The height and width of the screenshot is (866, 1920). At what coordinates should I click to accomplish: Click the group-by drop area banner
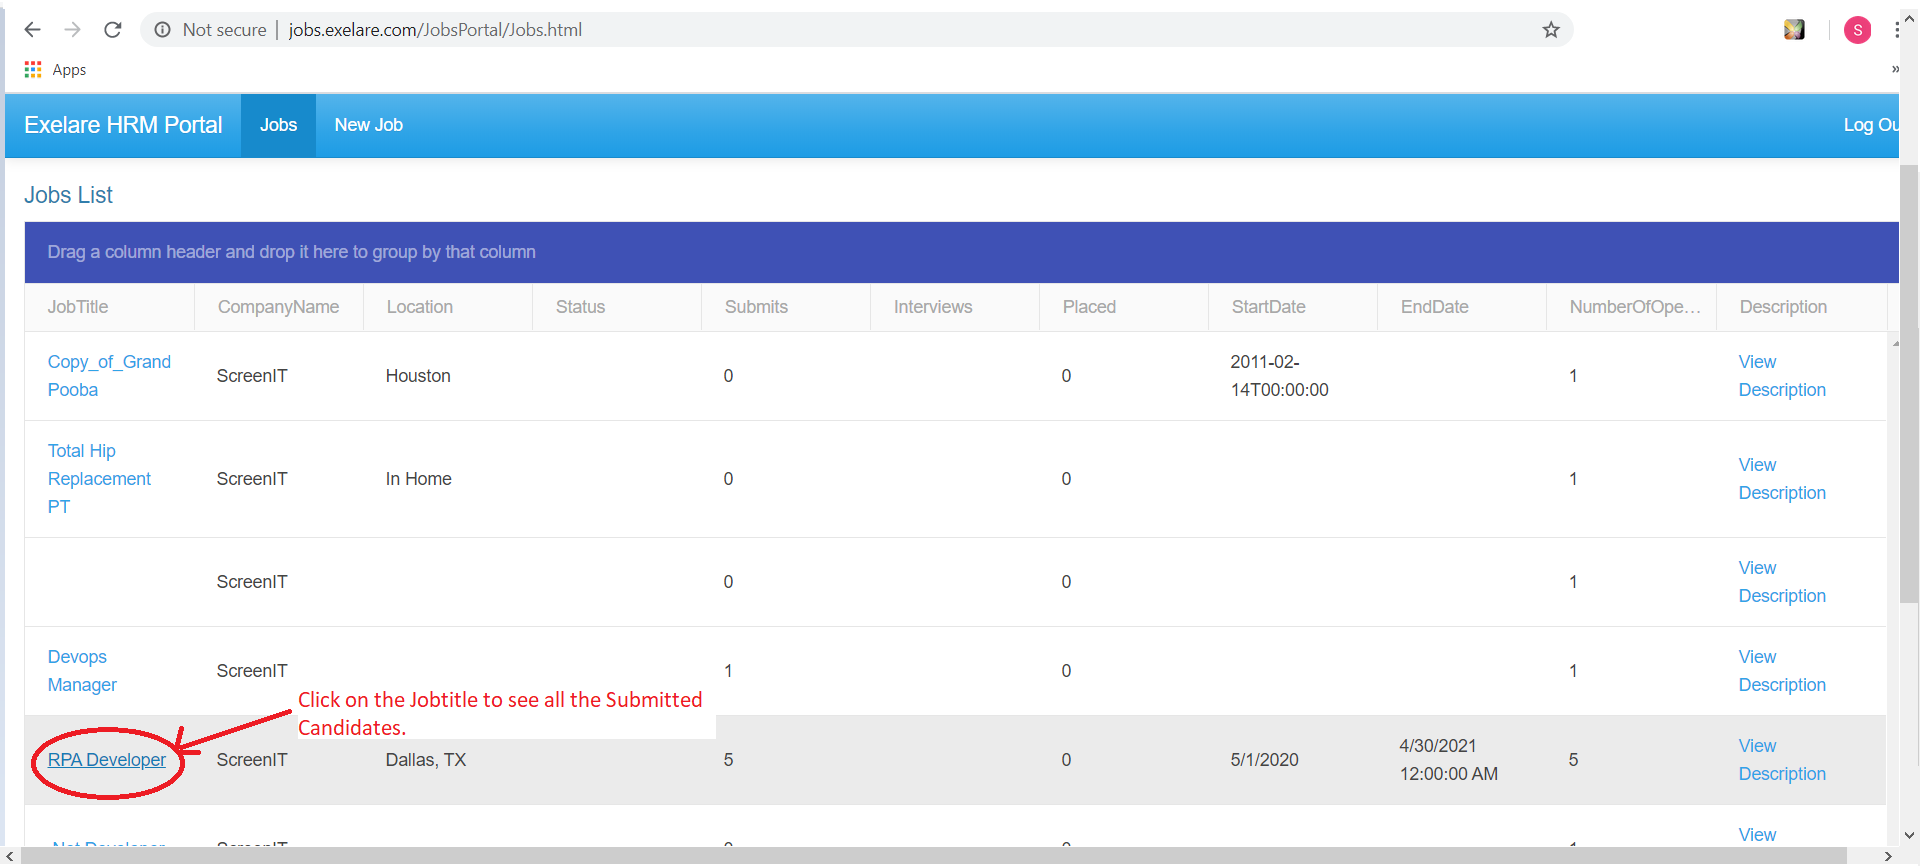tap(961, 252)
